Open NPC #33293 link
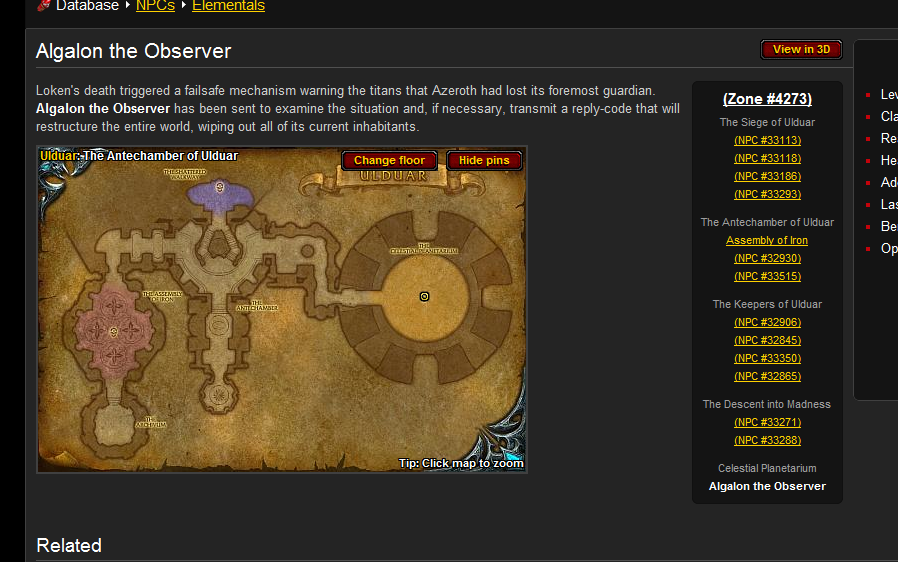 click(x=767, y=194)
